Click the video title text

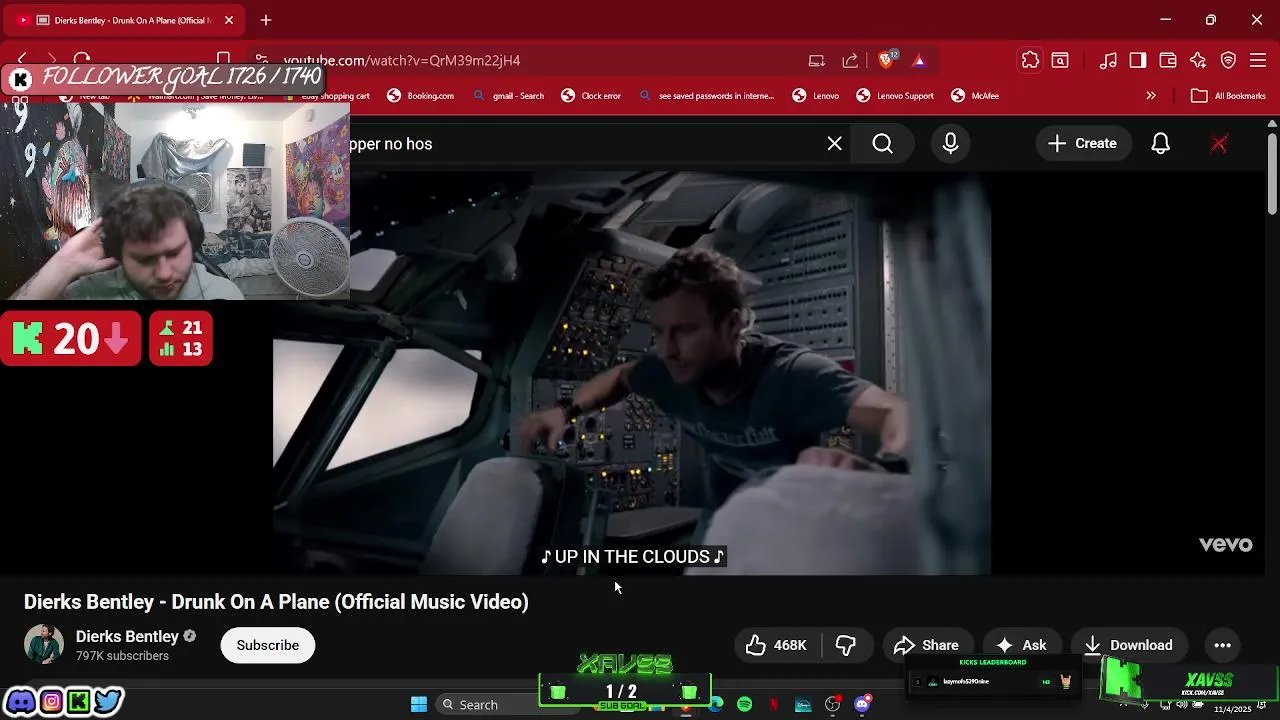click(276, 602)
